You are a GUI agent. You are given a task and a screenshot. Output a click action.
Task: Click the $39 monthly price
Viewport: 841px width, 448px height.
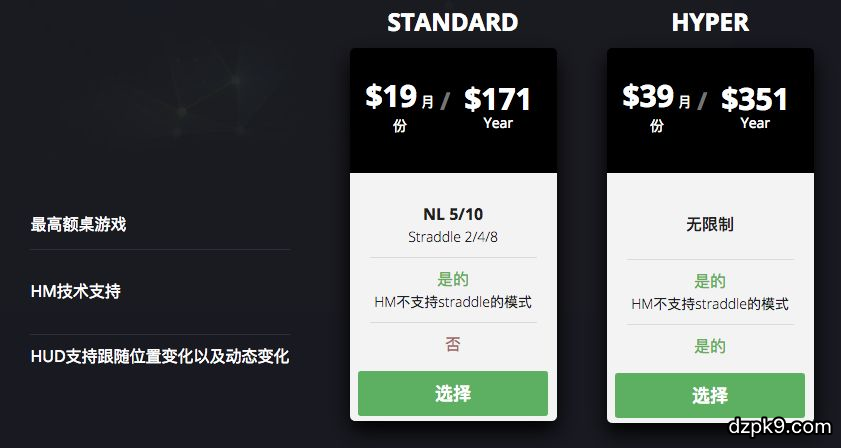click(x=648, y=97)
